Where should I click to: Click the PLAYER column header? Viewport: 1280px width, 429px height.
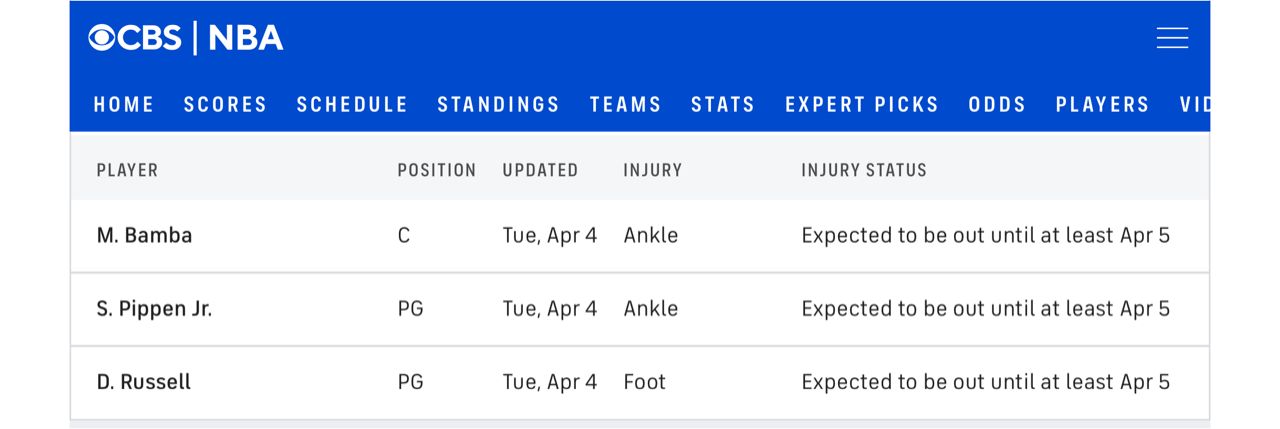point(128,170)
